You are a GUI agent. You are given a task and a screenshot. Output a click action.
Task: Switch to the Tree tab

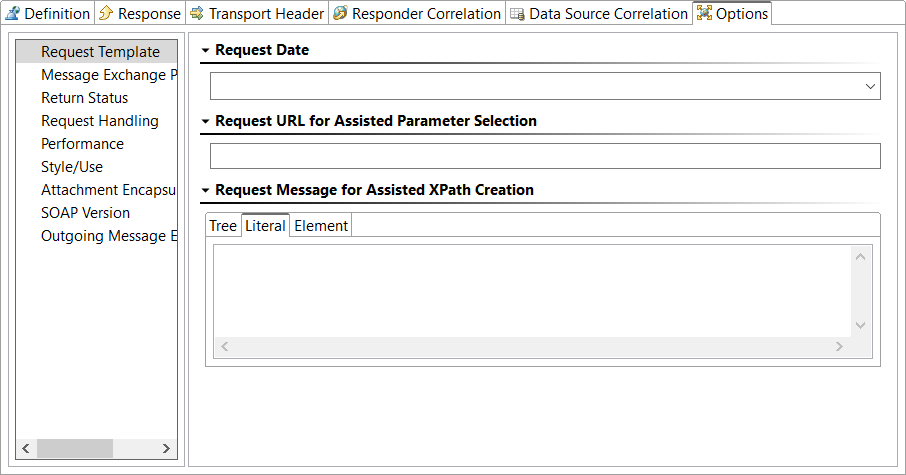click(223, 226)
